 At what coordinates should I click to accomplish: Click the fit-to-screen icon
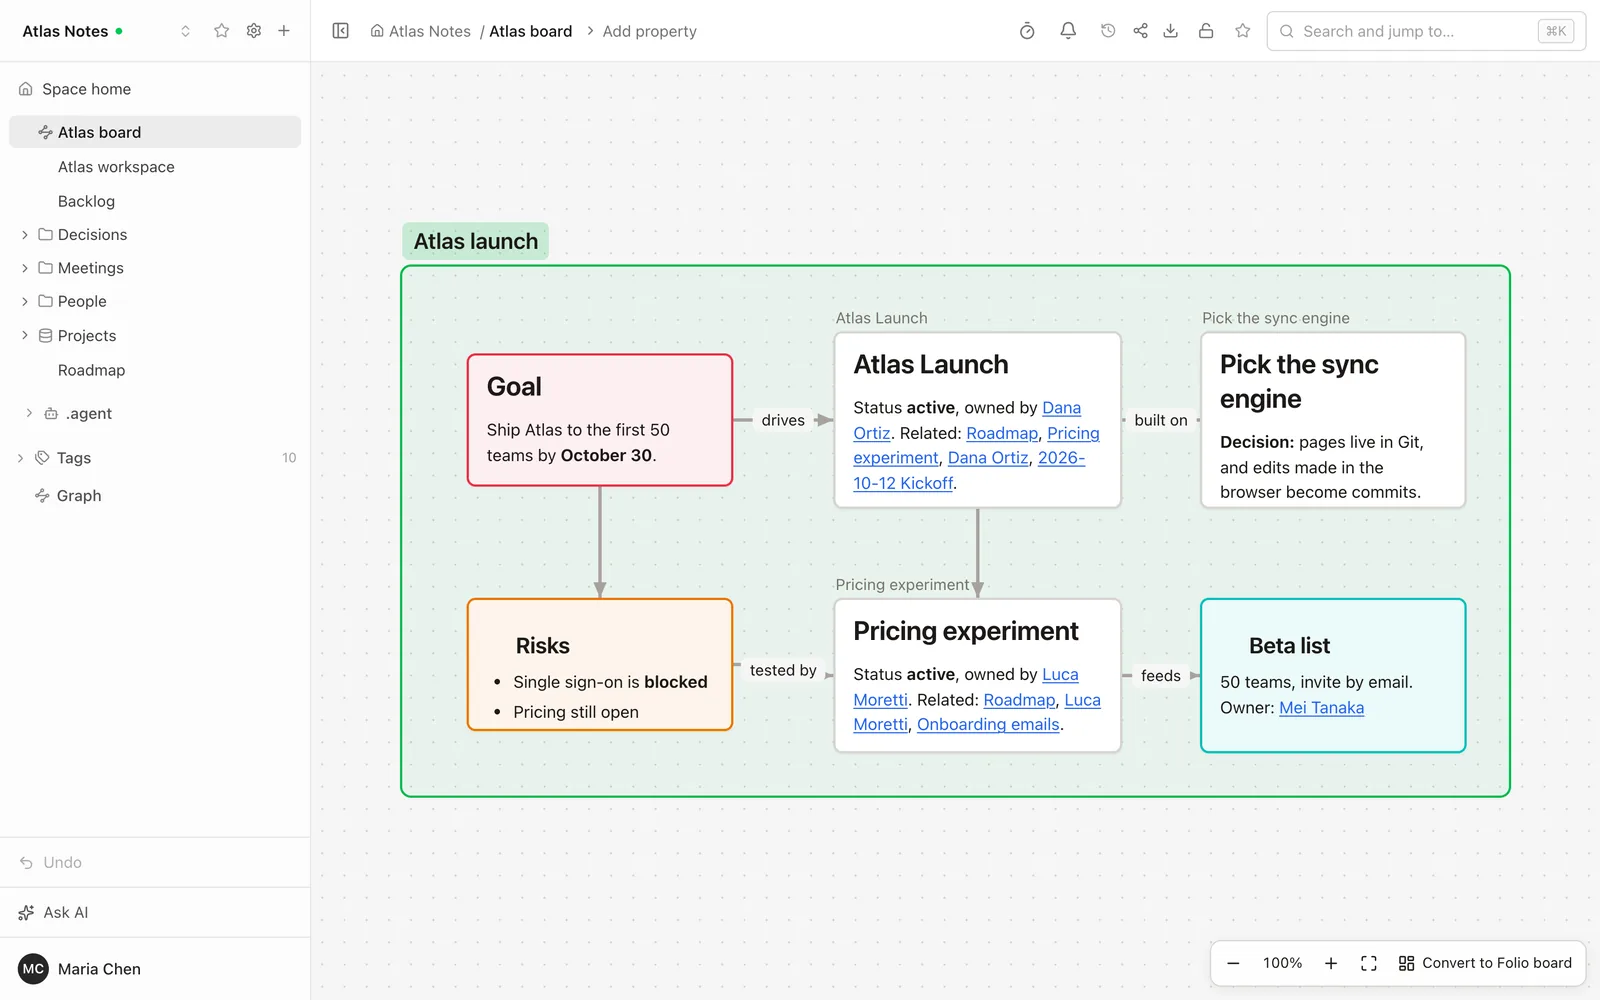(x=1369, y=963)
